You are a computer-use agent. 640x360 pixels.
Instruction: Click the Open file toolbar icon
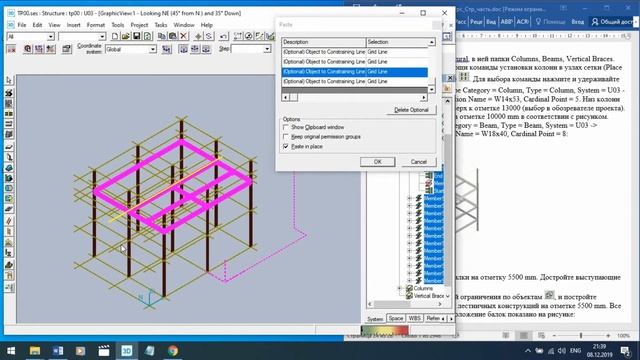[126, 37]
